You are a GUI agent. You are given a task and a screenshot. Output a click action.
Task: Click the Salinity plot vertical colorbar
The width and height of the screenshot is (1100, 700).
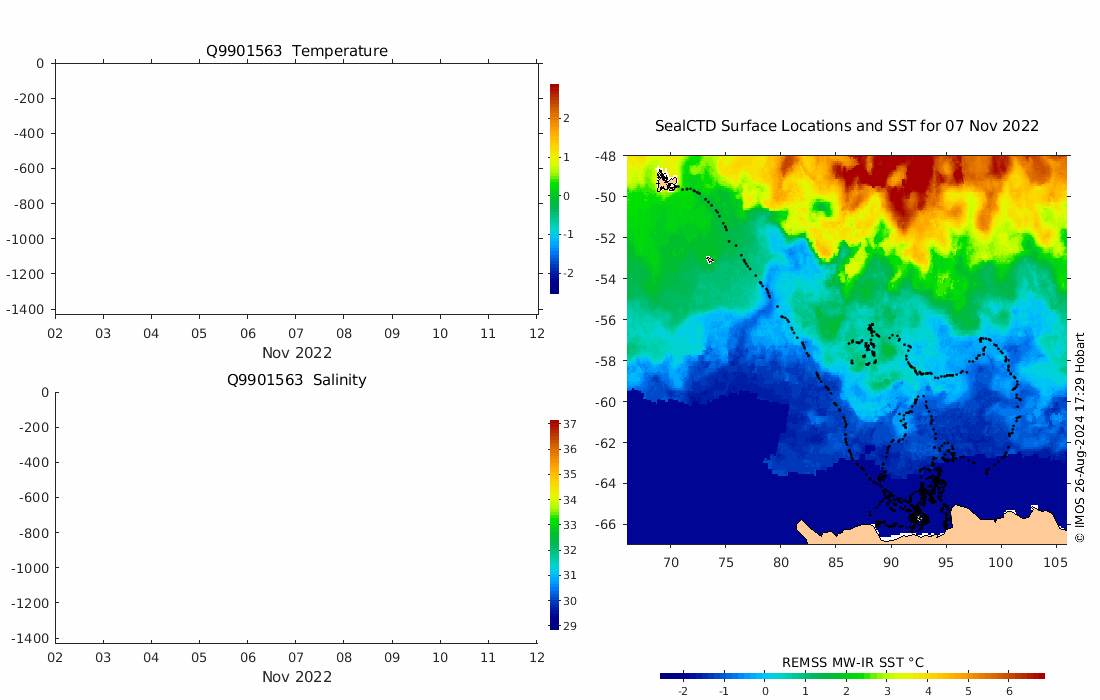coord(554,525)
